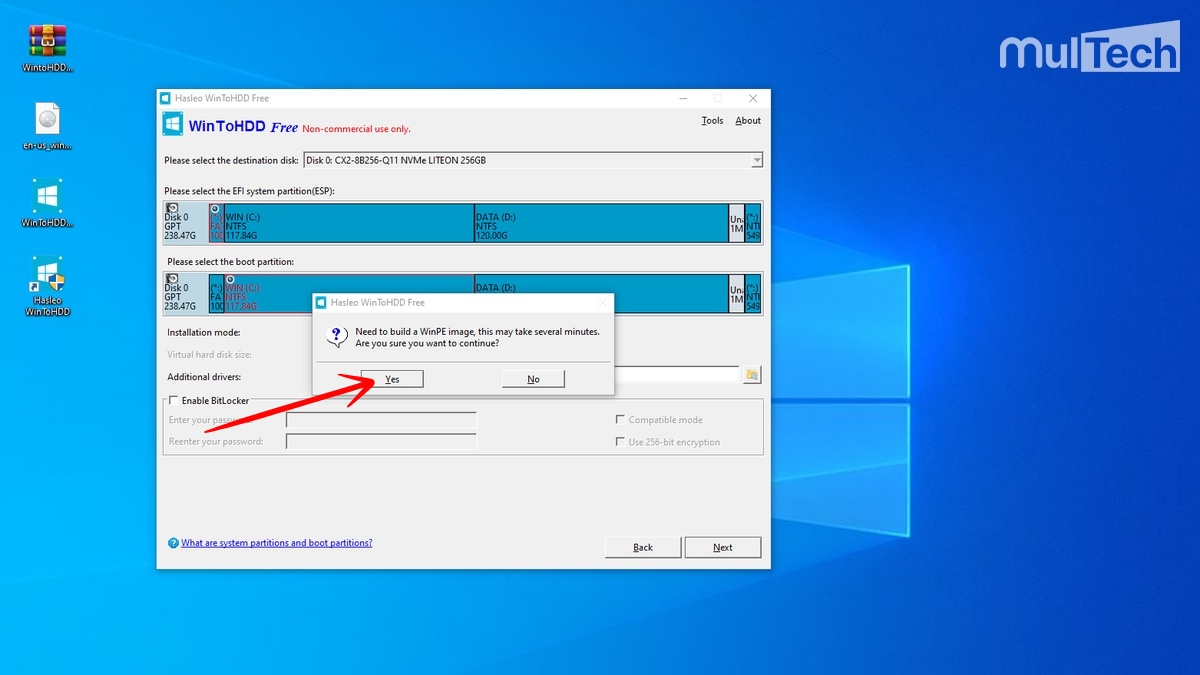Image resolution: width=1200 pixels, height=675 pixels.
Task: Expand the destination disk dropdown
Action: 756,160
